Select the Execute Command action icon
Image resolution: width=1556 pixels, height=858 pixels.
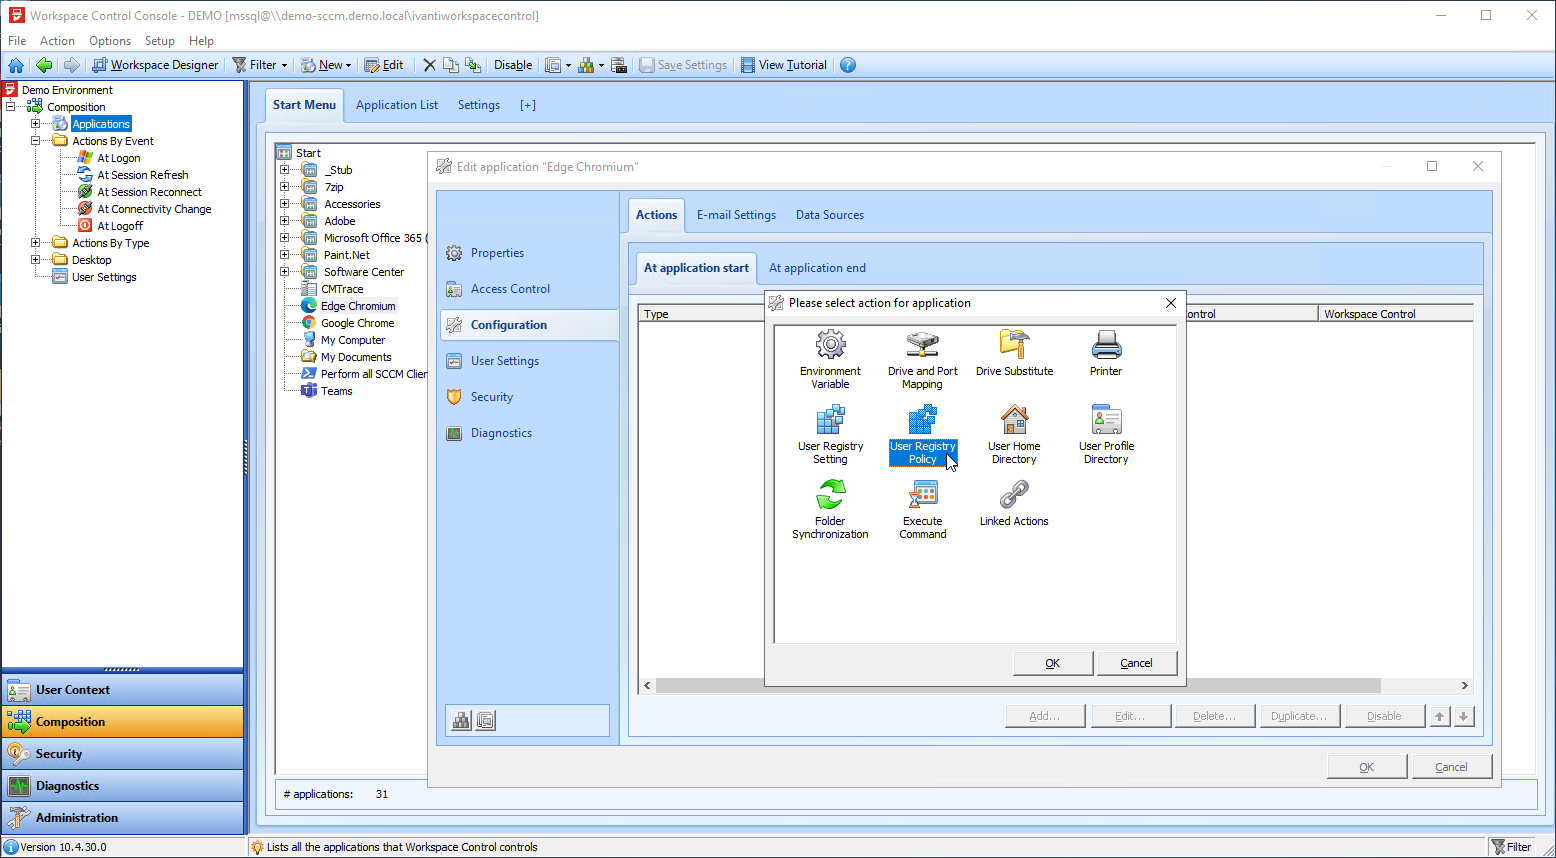[922, 496]
